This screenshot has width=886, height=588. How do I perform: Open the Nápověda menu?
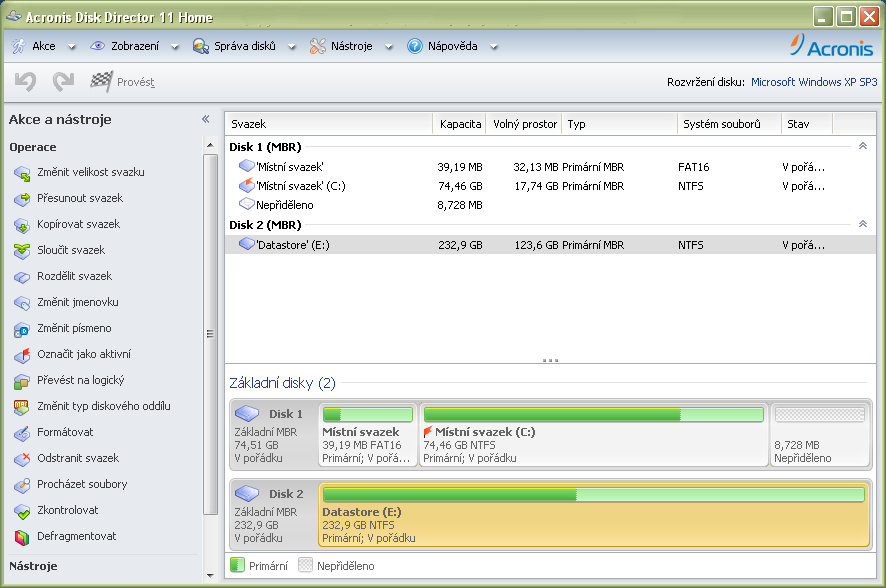[452, 46]
